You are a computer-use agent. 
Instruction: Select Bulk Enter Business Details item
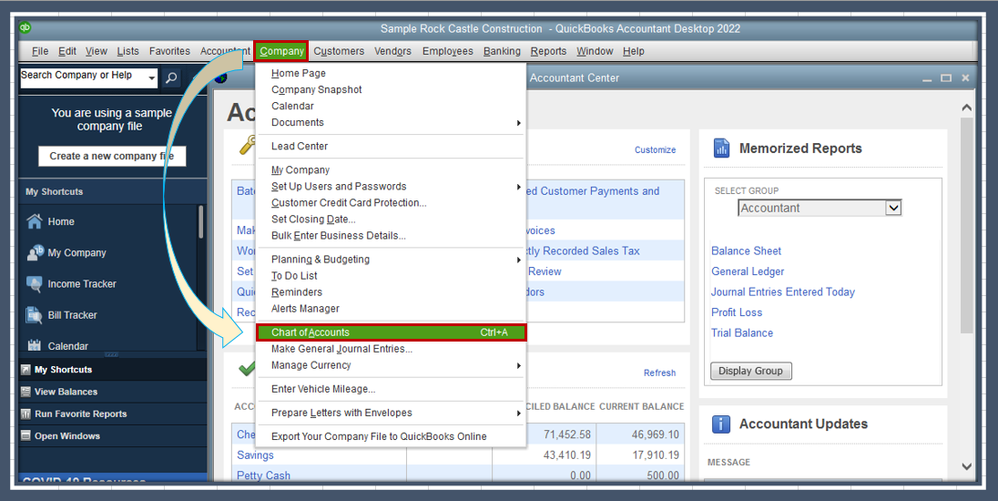click(x=339, y=236)
